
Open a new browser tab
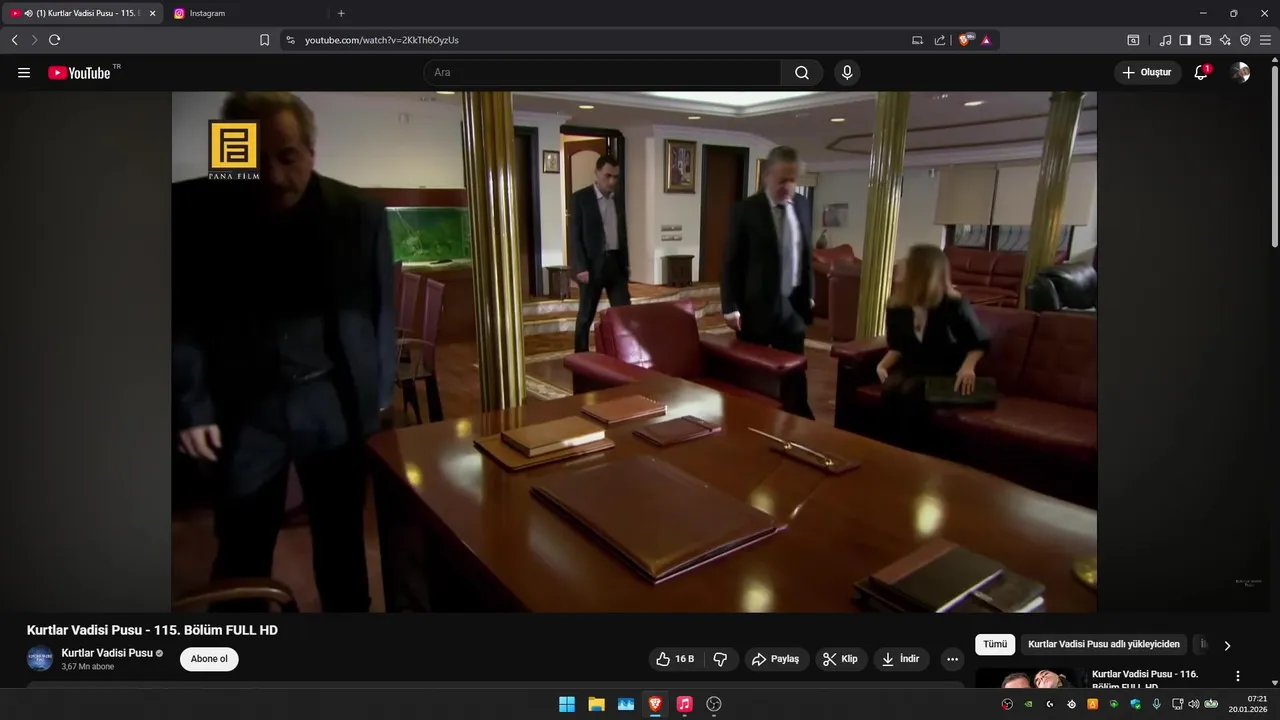coord(341,13)
